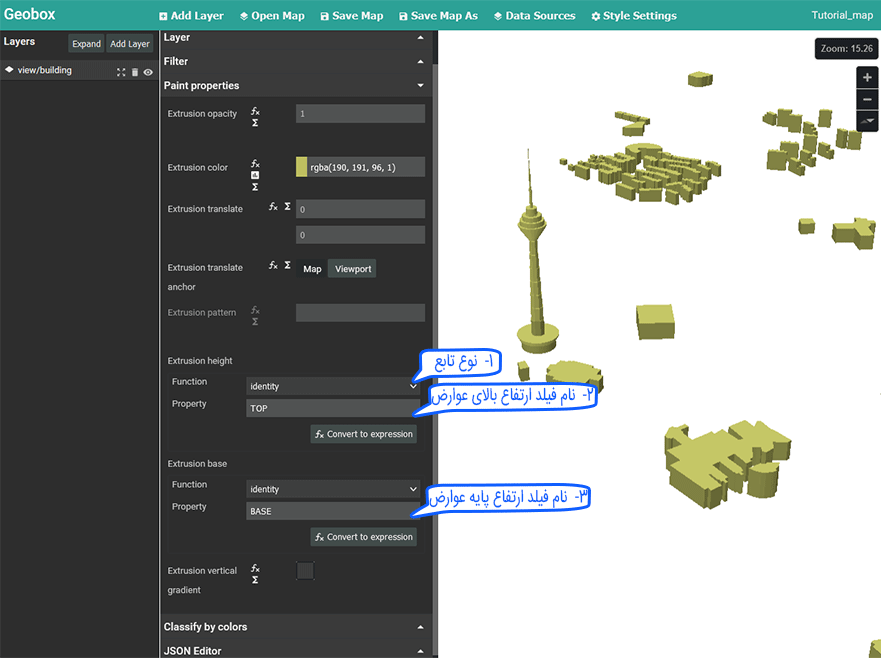
Task: Hide the view/building layer with eye icon
Action: coord(148,72)
